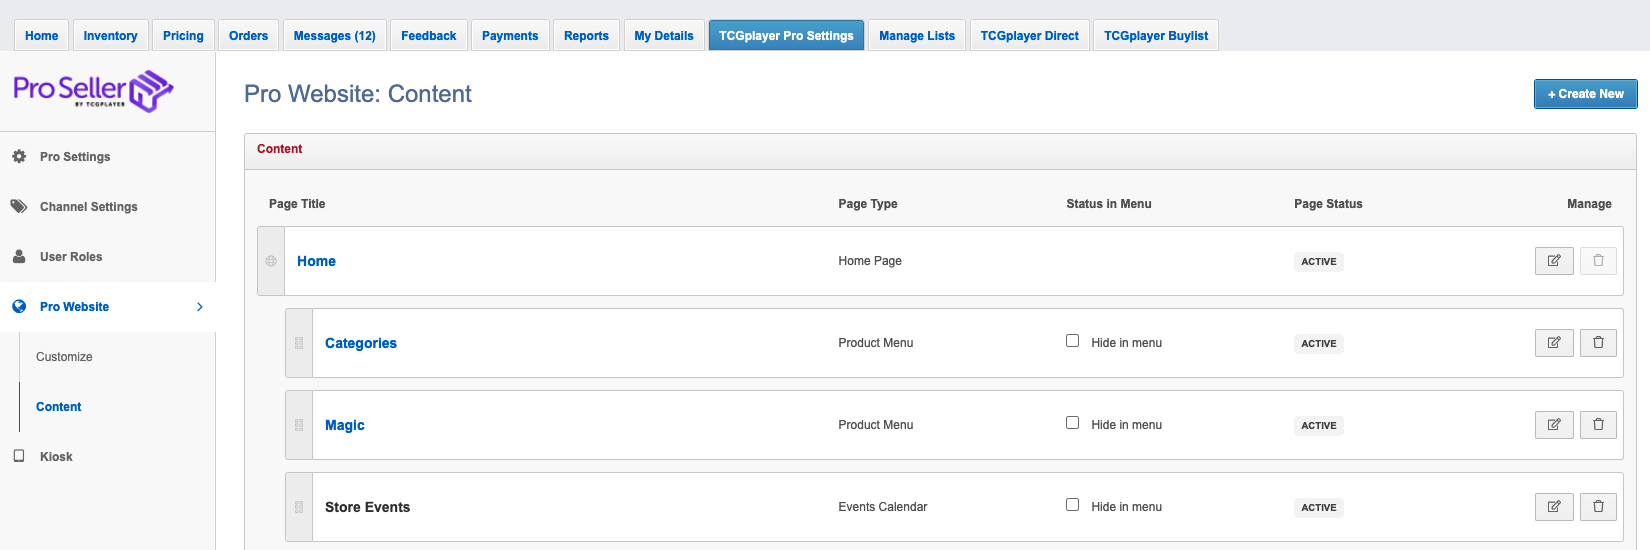Screen dimensions: 1650x550
Task: Click the Home Page type text
Action: click(x=870, y=261)
